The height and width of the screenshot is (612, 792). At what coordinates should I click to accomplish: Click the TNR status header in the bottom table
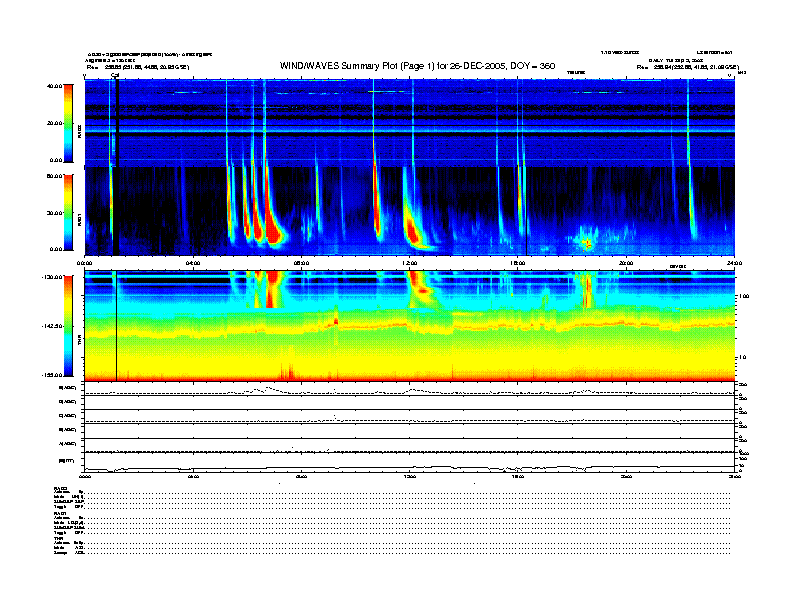coord(58,539)
